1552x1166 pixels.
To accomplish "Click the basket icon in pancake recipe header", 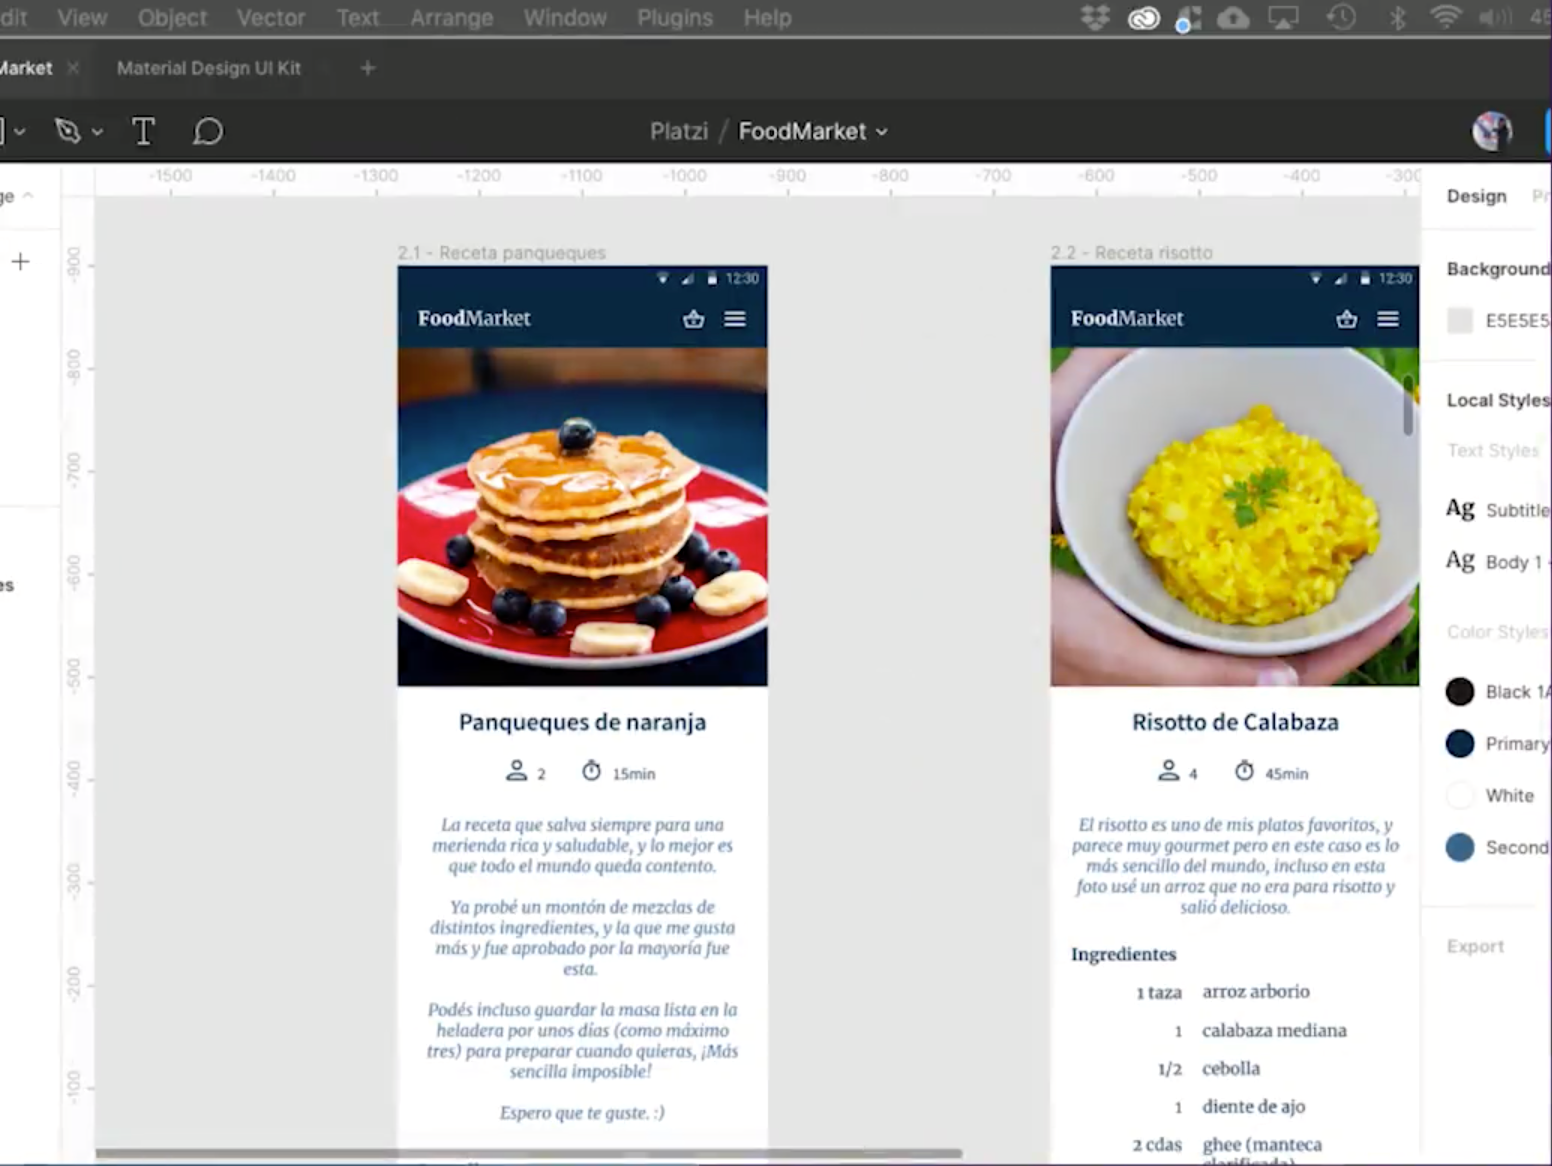I will pyautogui.click(x=693, y=319).
